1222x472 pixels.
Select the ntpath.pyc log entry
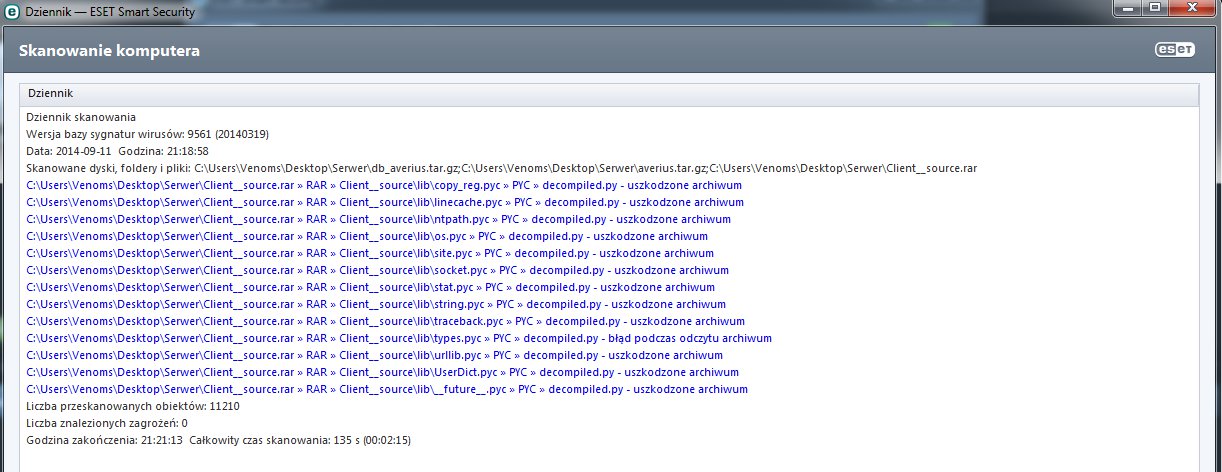coord(378,219)
